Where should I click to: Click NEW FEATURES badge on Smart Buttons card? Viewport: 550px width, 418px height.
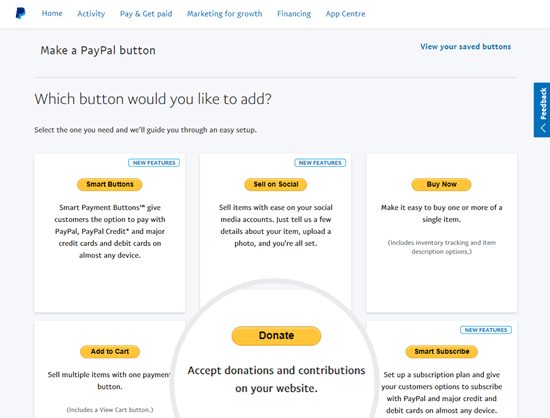pyautogui.click(x=154, y=163)
